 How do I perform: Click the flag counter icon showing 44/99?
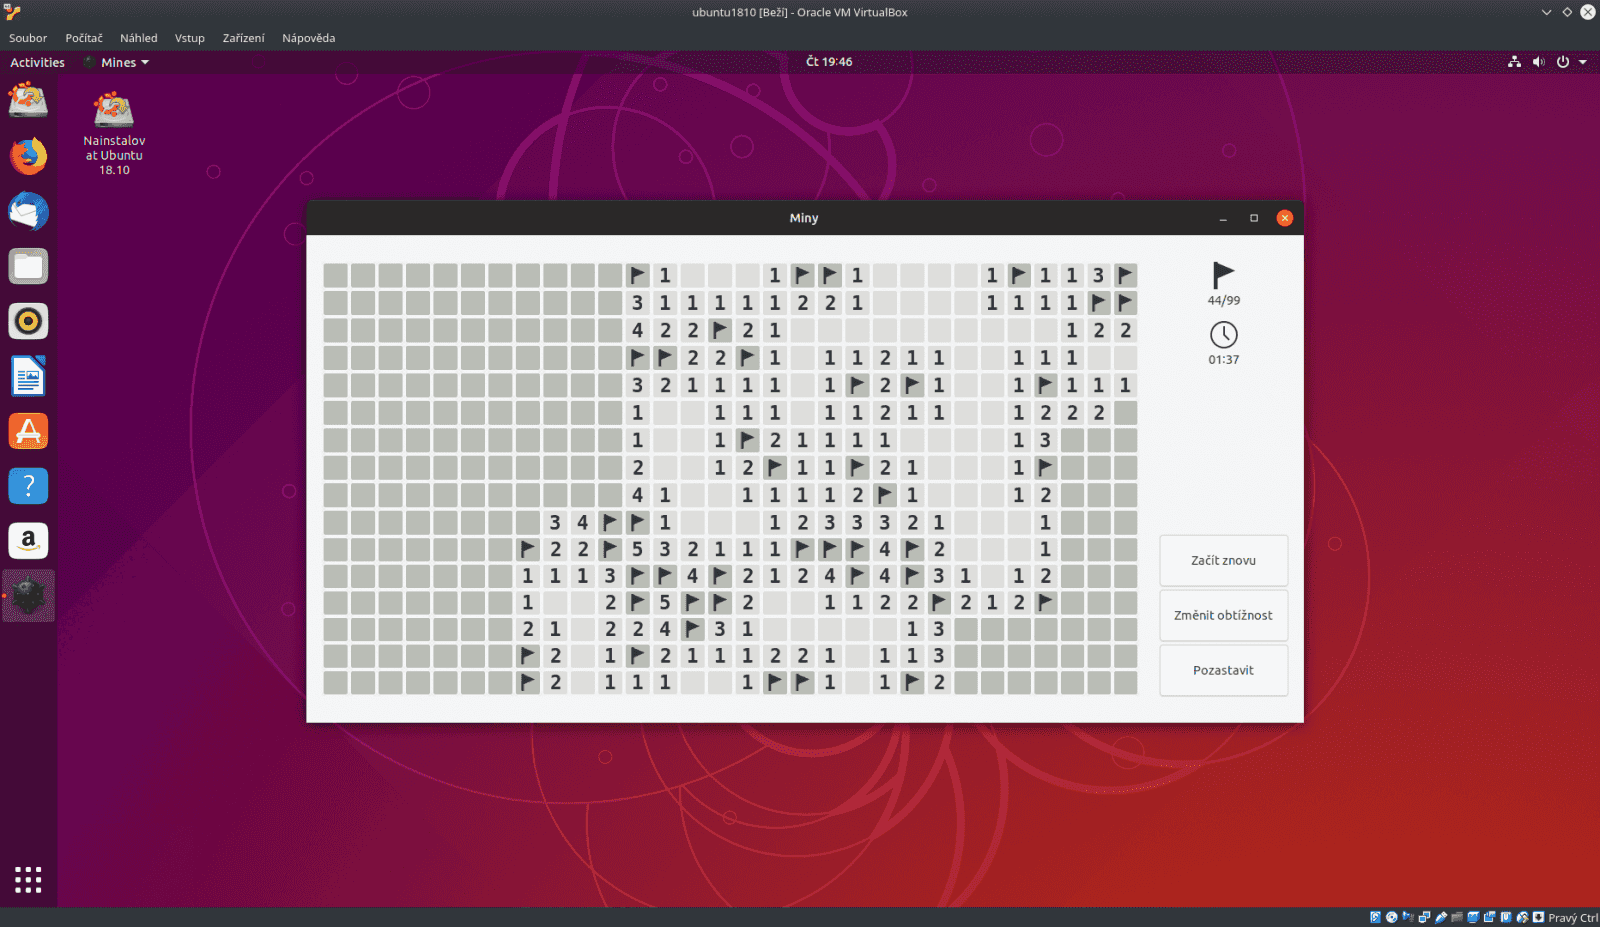click(1222, 275)
